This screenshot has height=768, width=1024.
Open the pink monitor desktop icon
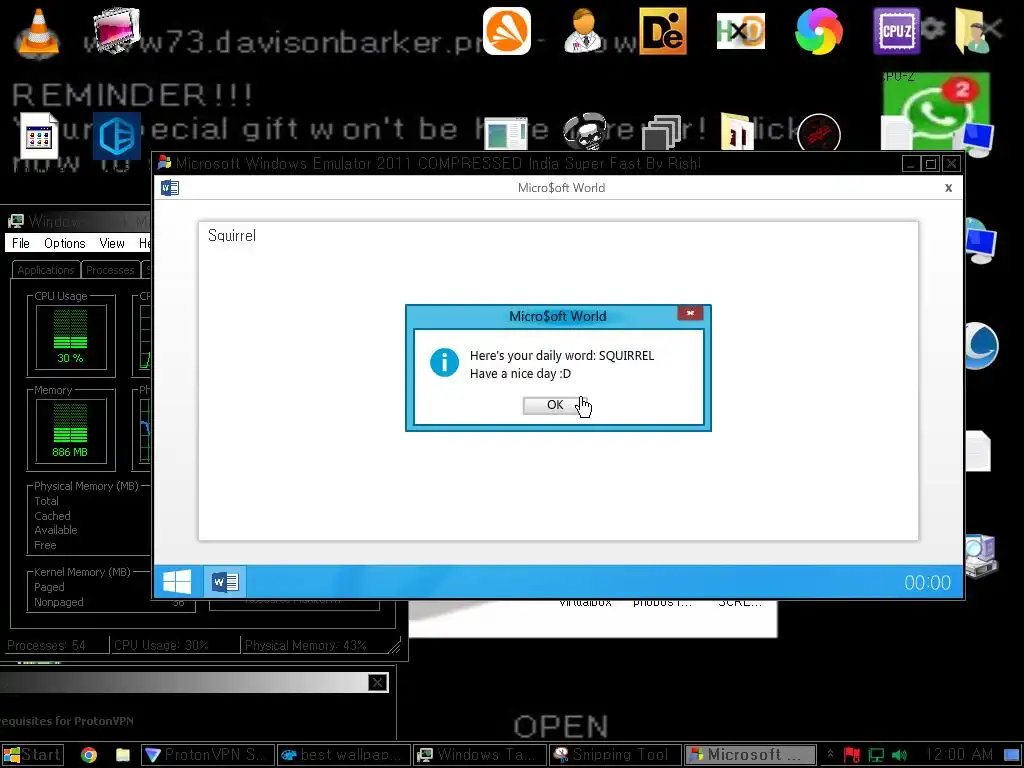116,29
